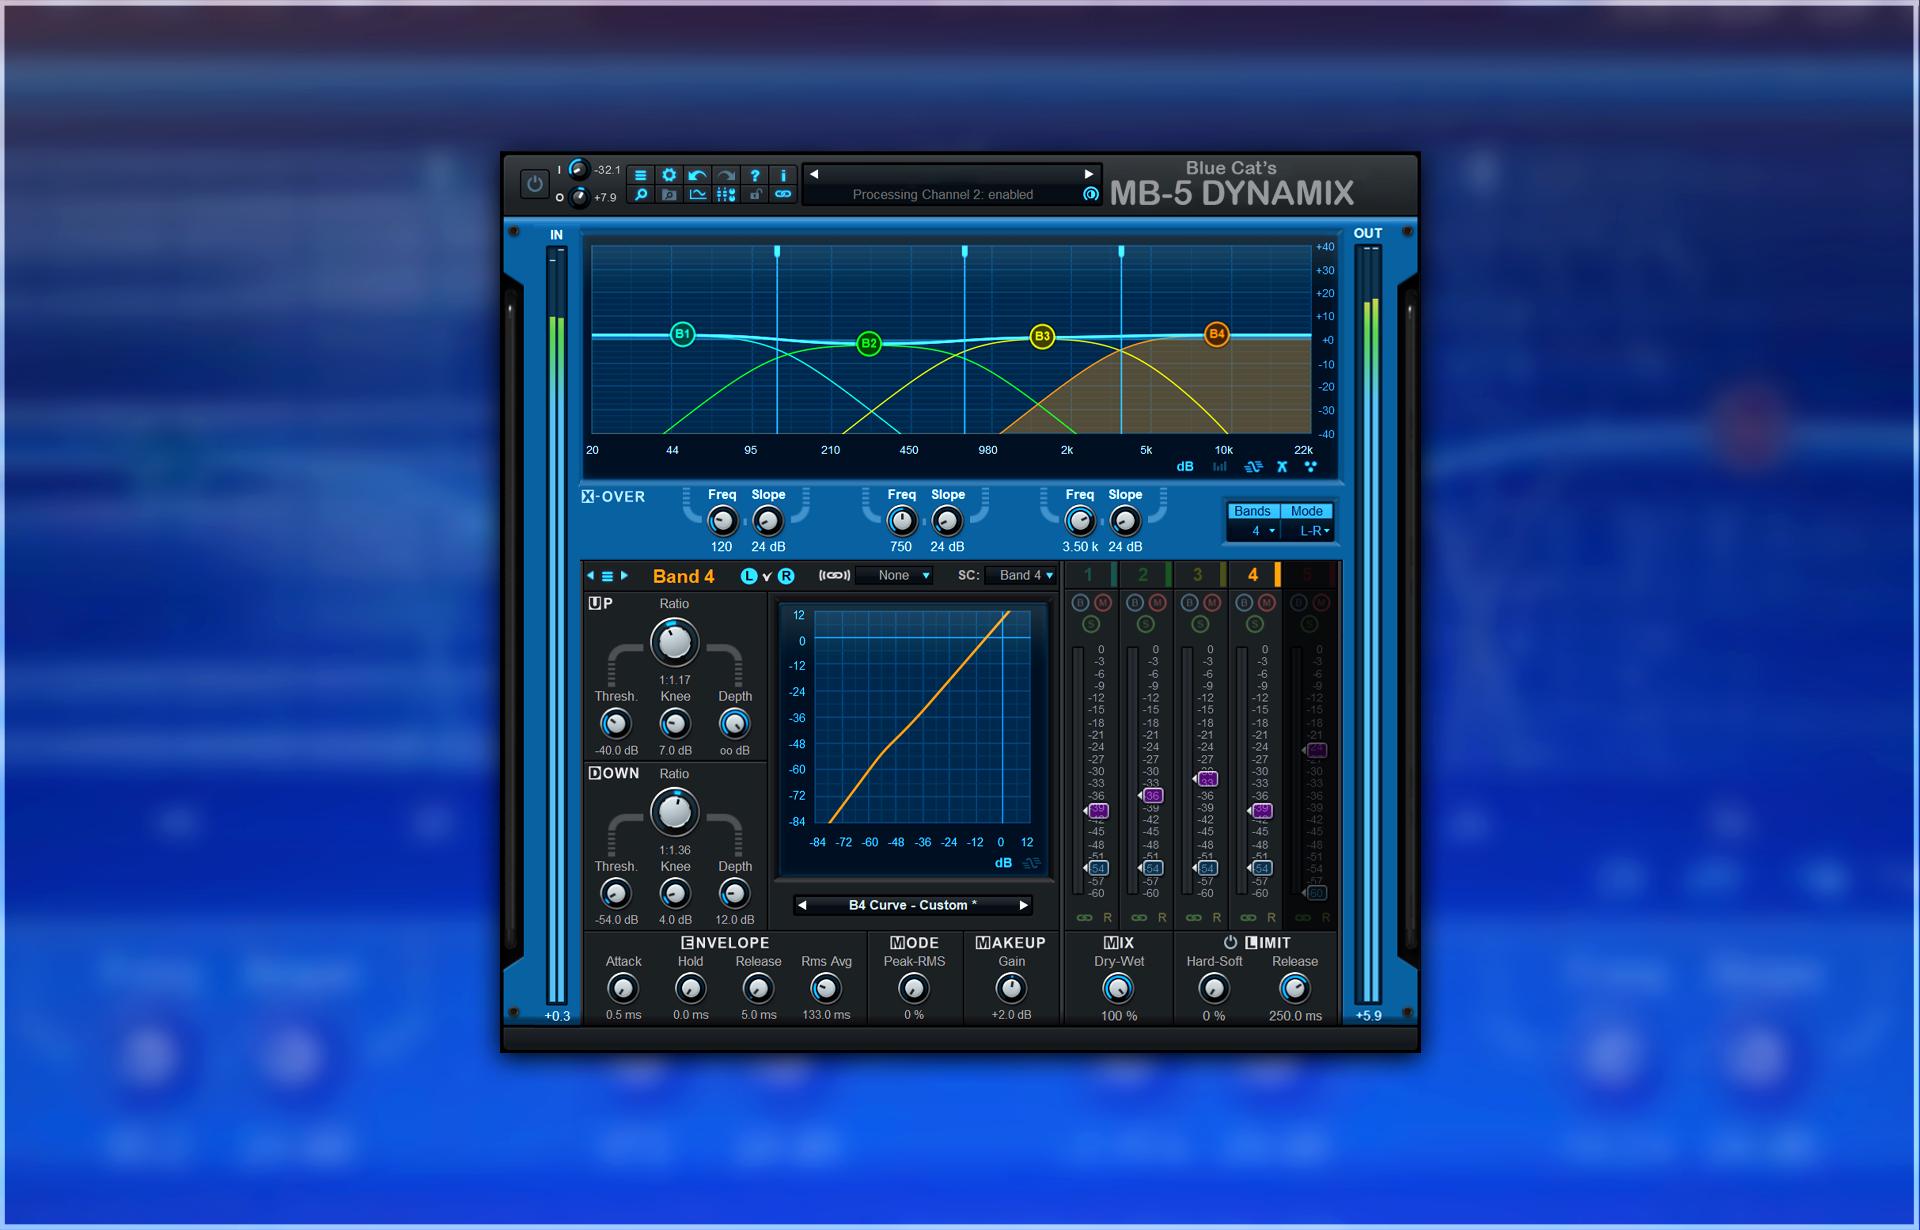Switch to band tab 3
This screenshot has height=1230, width=1920.
point(1200,574)
